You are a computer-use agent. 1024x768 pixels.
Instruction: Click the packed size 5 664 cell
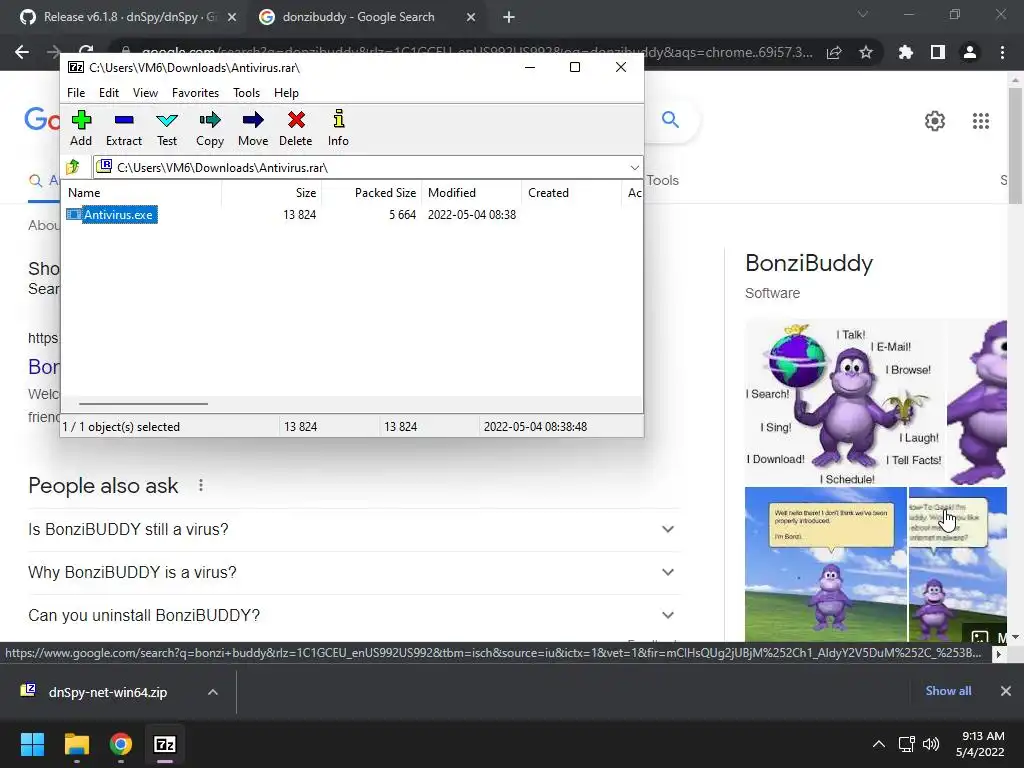pyautogui.click(x=402, y=215)
